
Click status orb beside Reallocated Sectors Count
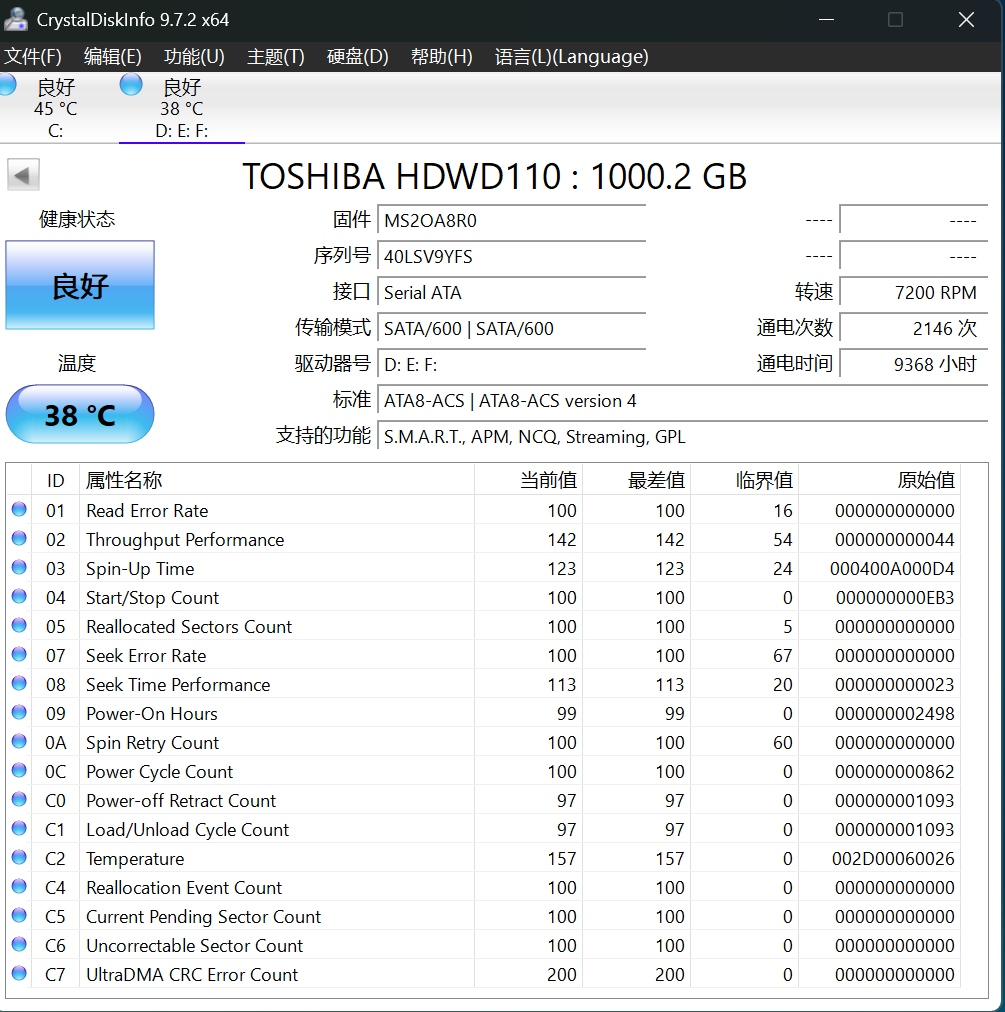click(19, 626)
